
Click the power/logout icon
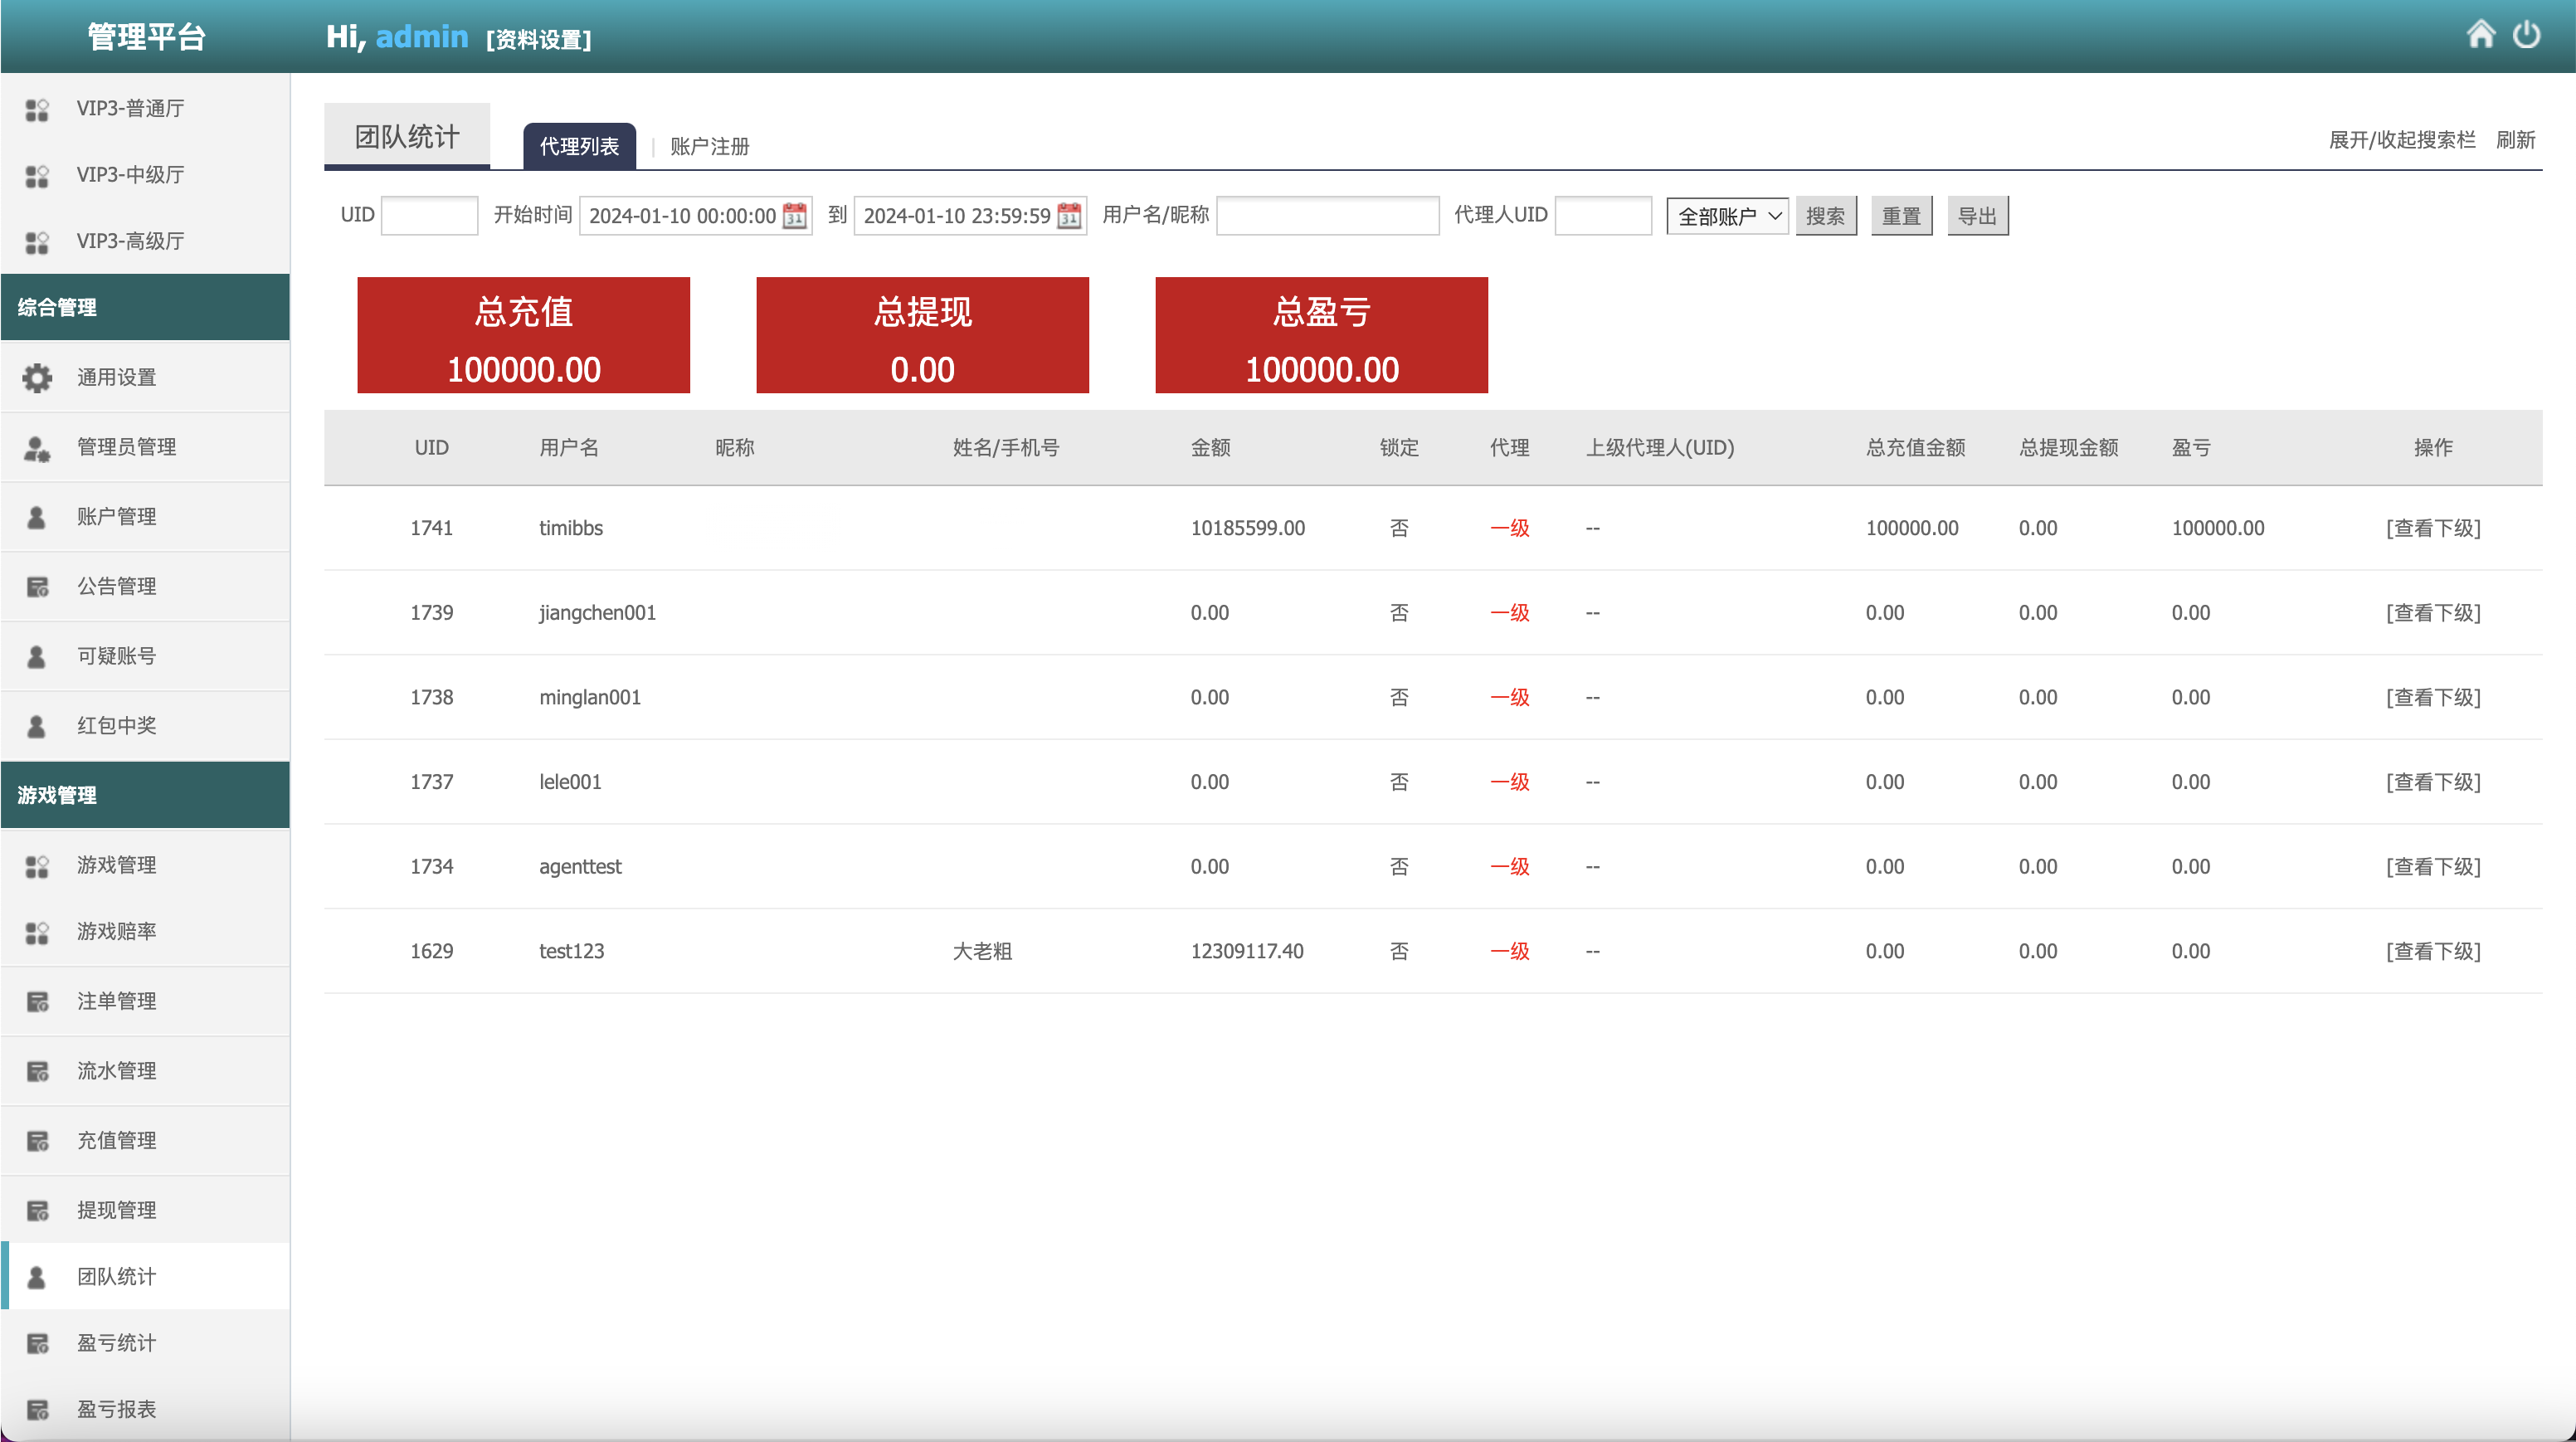2527,34
